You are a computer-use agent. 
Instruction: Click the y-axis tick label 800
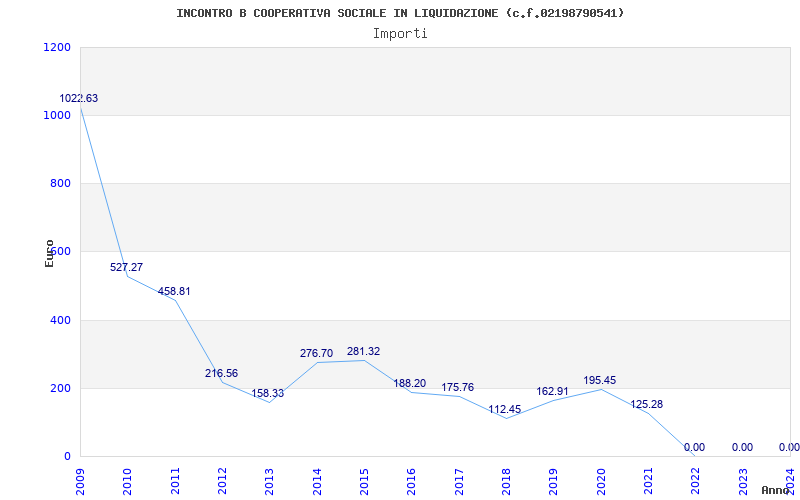click(61, 183)
